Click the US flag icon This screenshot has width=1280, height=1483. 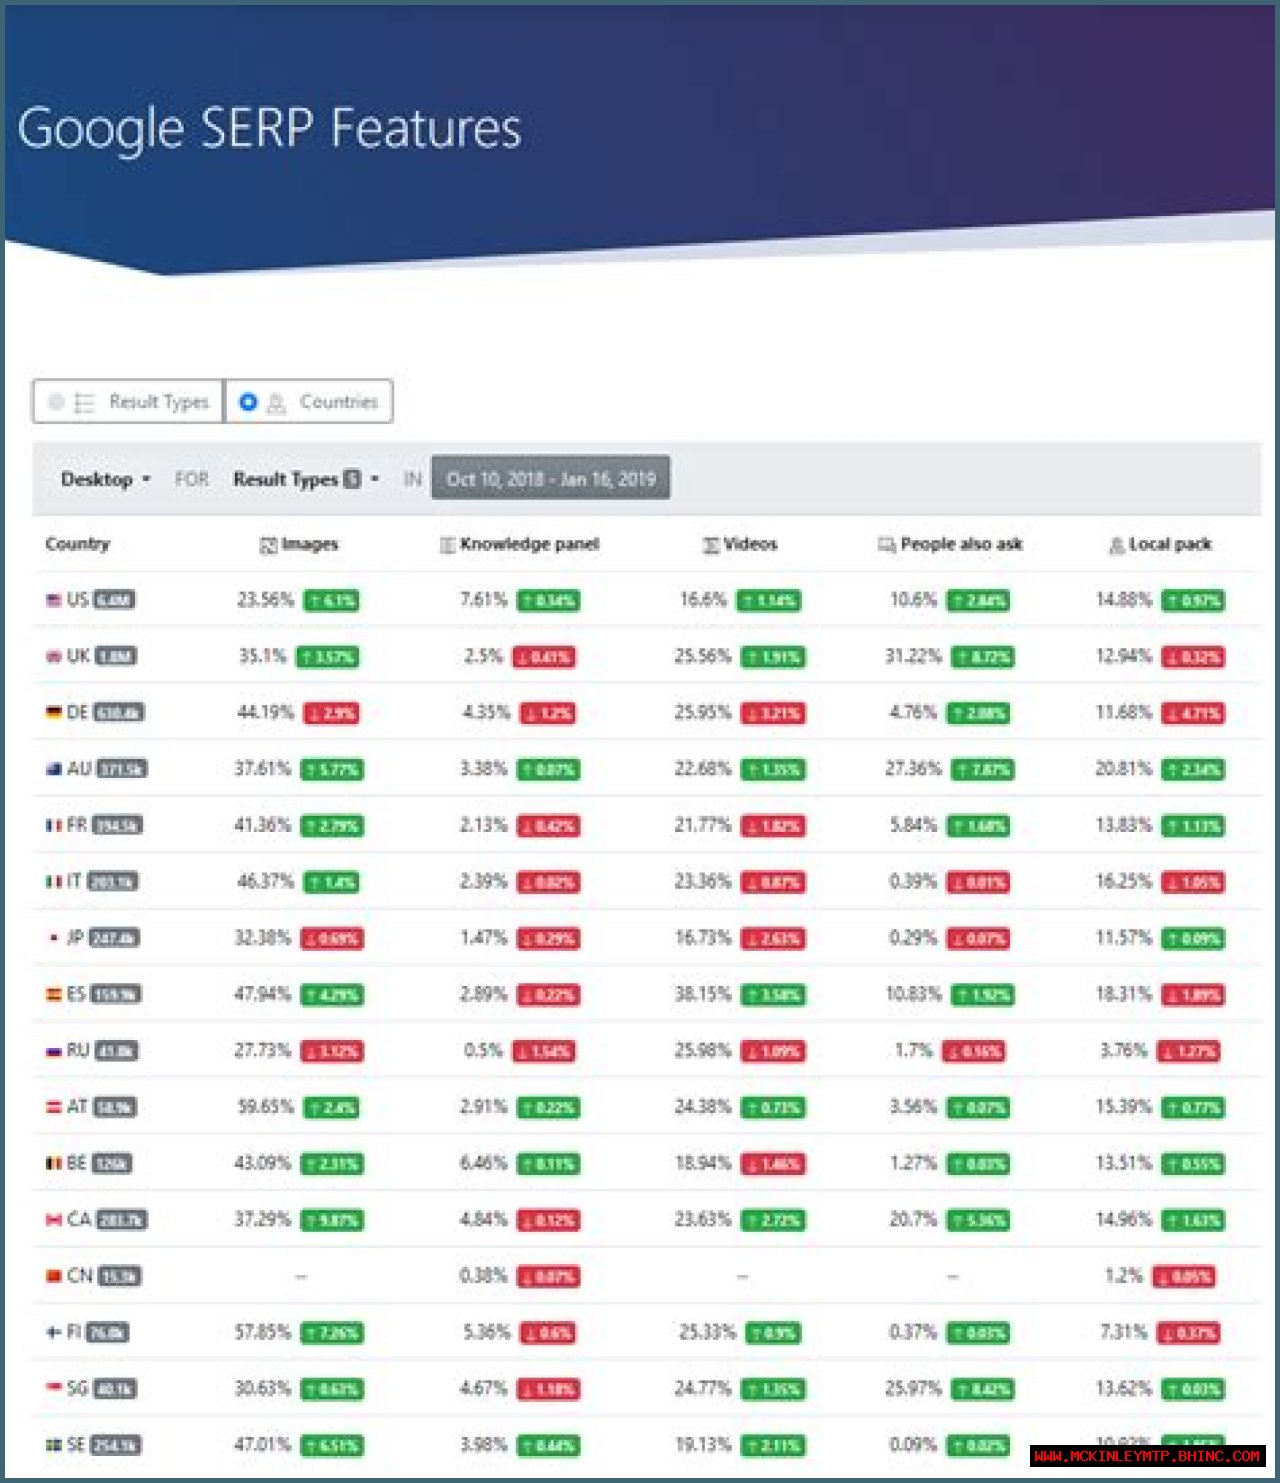coord(54,600)
